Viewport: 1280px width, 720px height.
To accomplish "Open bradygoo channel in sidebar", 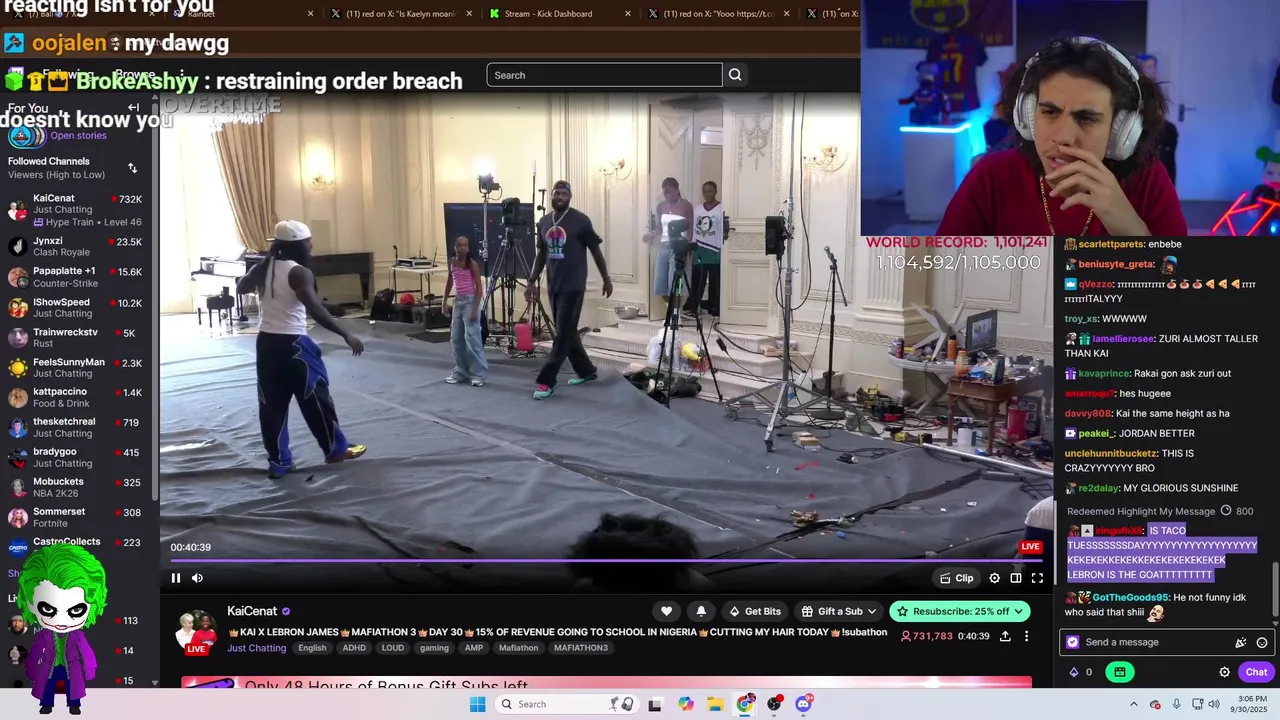I will click(x=76, y=457).
